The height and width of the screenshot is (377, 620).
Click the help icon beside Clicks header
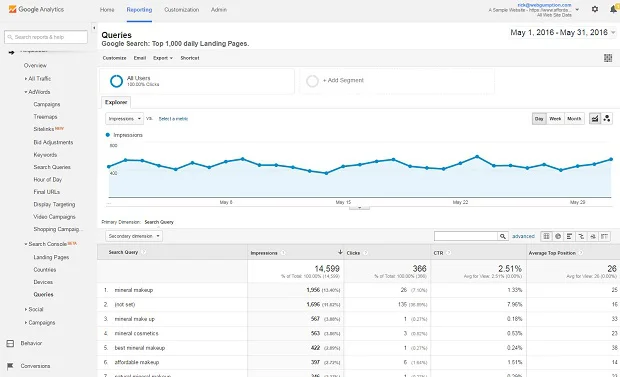[x=365, y=253]
